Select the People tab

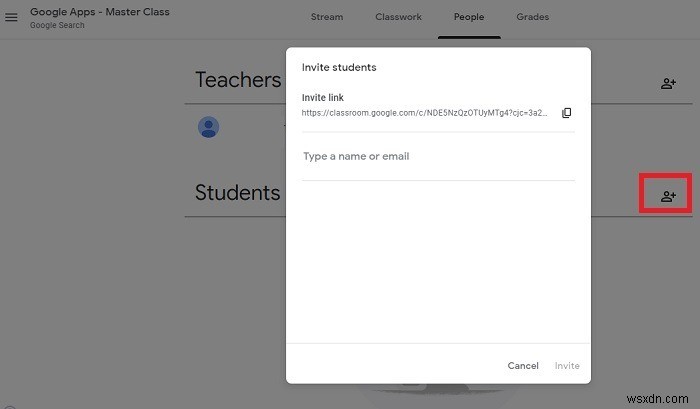click(469, 17)
